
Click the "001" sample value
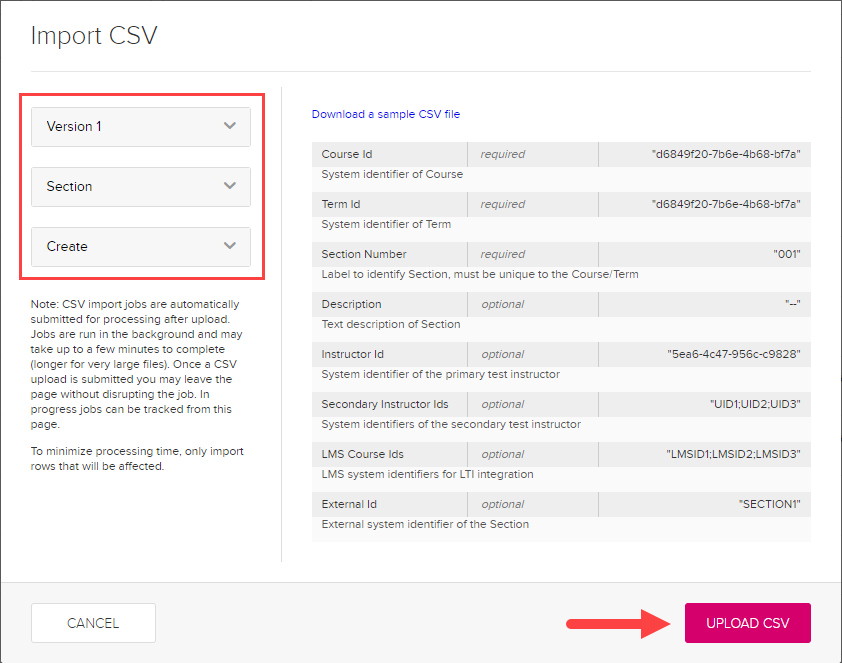787,254
